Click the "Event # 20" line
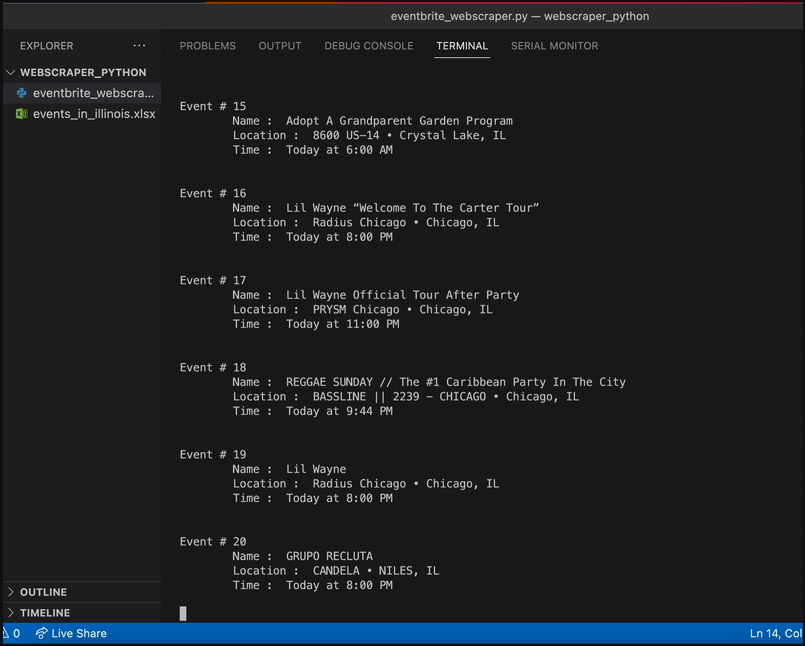Image resolution: width=805 pixels, height=646 pixels. point(213,541)
